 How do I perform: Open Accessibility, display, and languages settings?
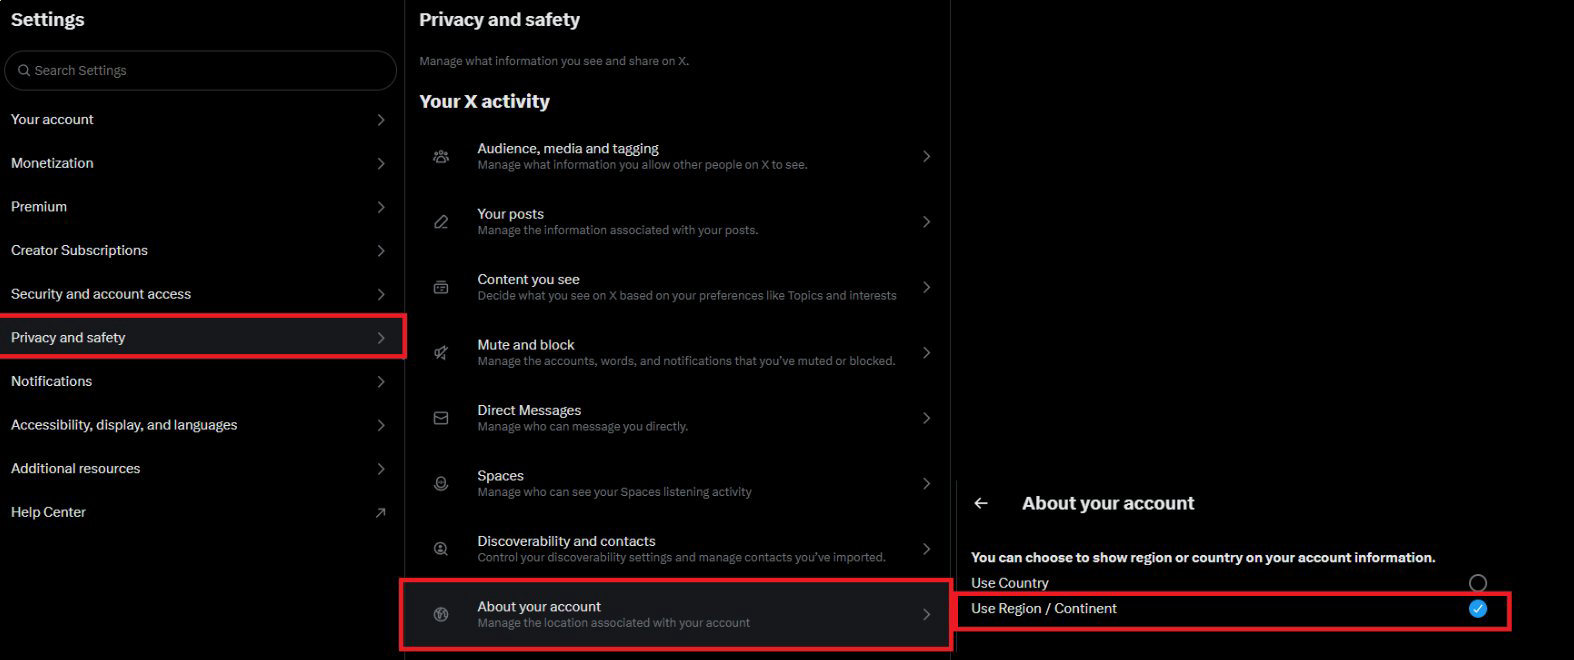(x=124, y=425)
